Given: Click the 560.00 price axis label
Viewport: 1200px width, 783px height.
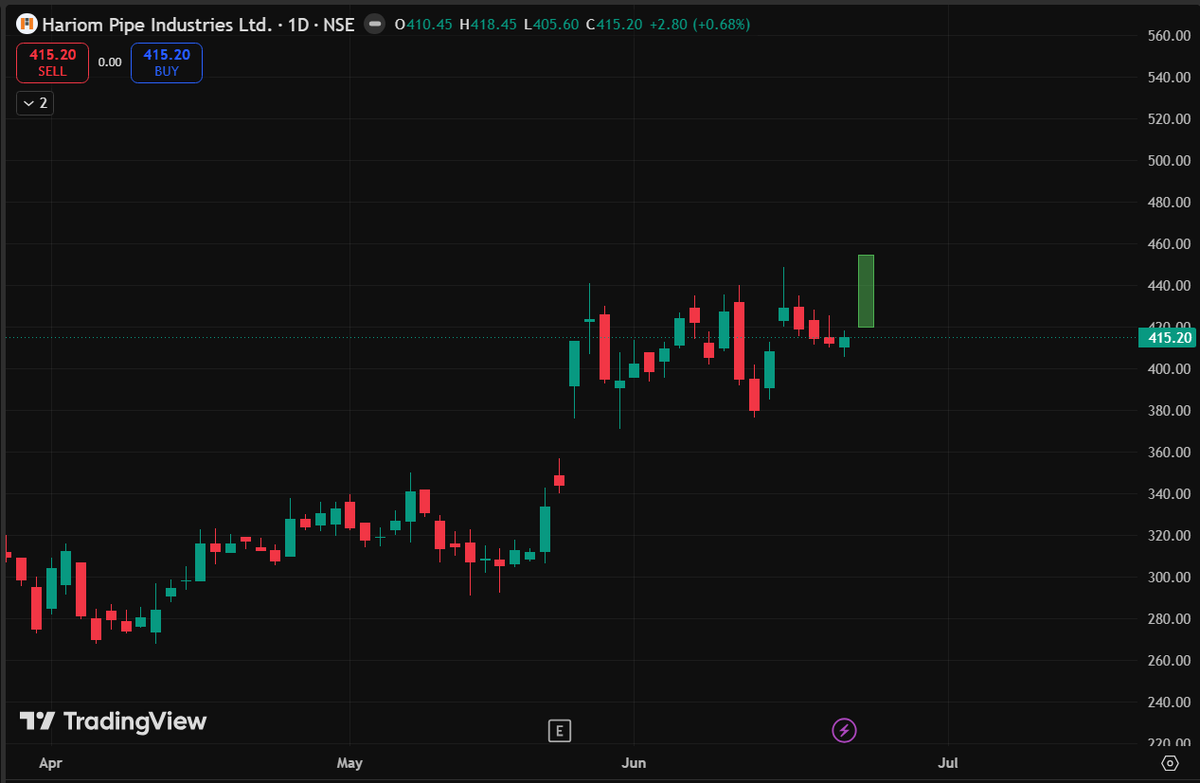Looking at the screenshot, I should (x=1169, y=36).
